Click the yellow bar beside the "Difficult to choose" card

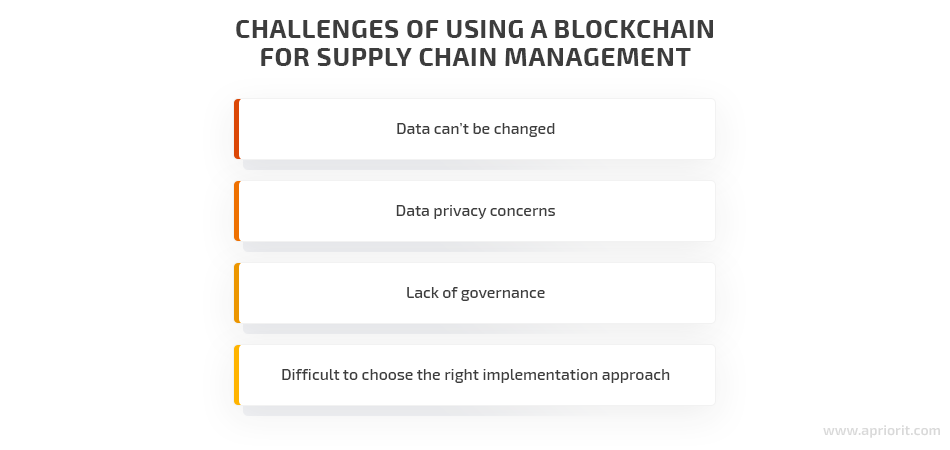pyautogui.click(x=237, y=375)
